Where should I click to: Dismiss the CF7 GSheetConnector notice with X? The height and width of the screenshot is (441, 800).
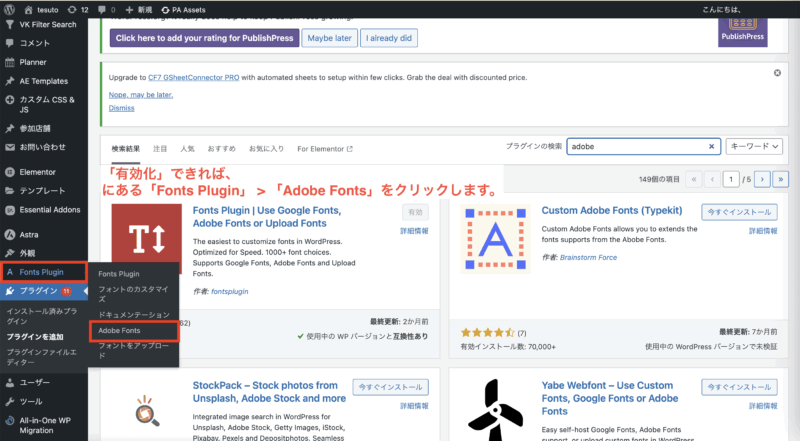coord(777,73)
